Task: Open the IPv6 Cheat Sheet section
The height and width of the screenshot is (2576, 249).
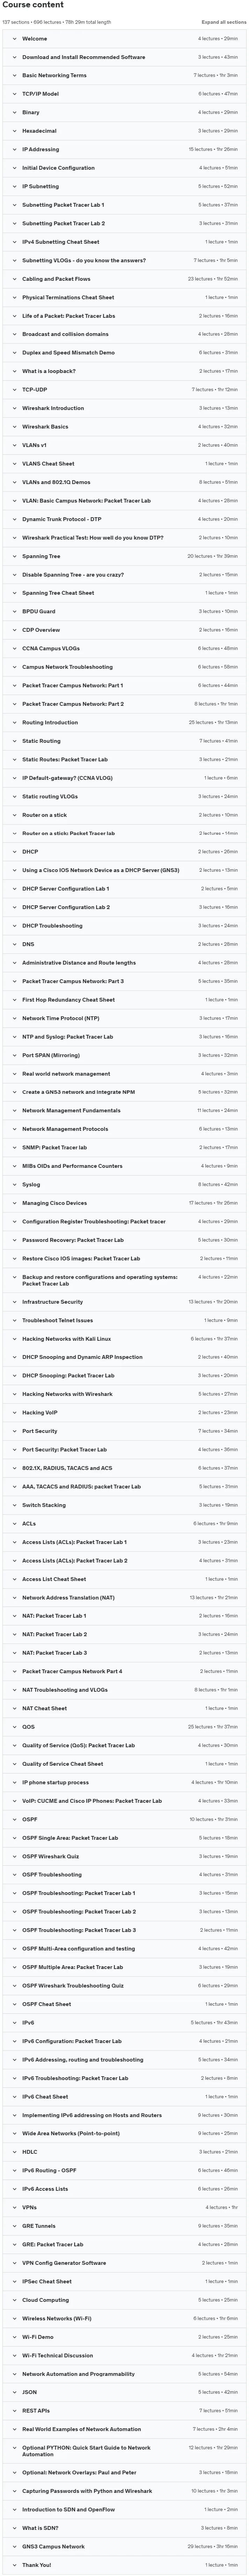Action: 124,2096
